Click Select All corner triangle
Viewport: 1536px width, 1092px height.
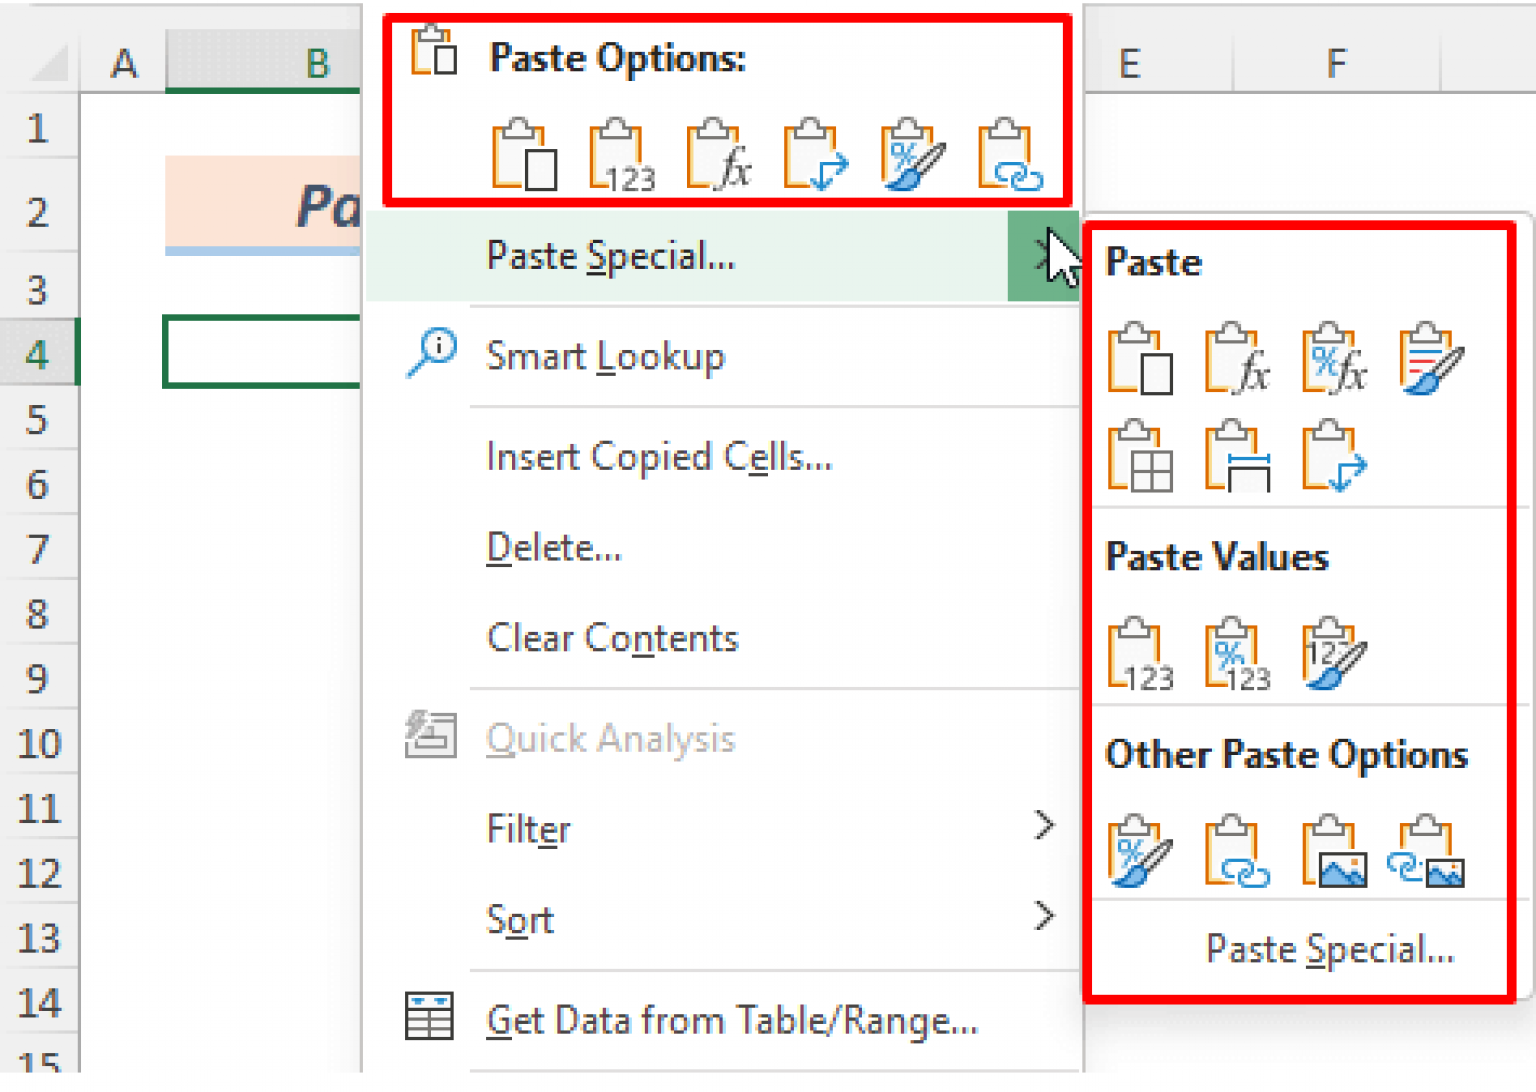pos(48,63)
